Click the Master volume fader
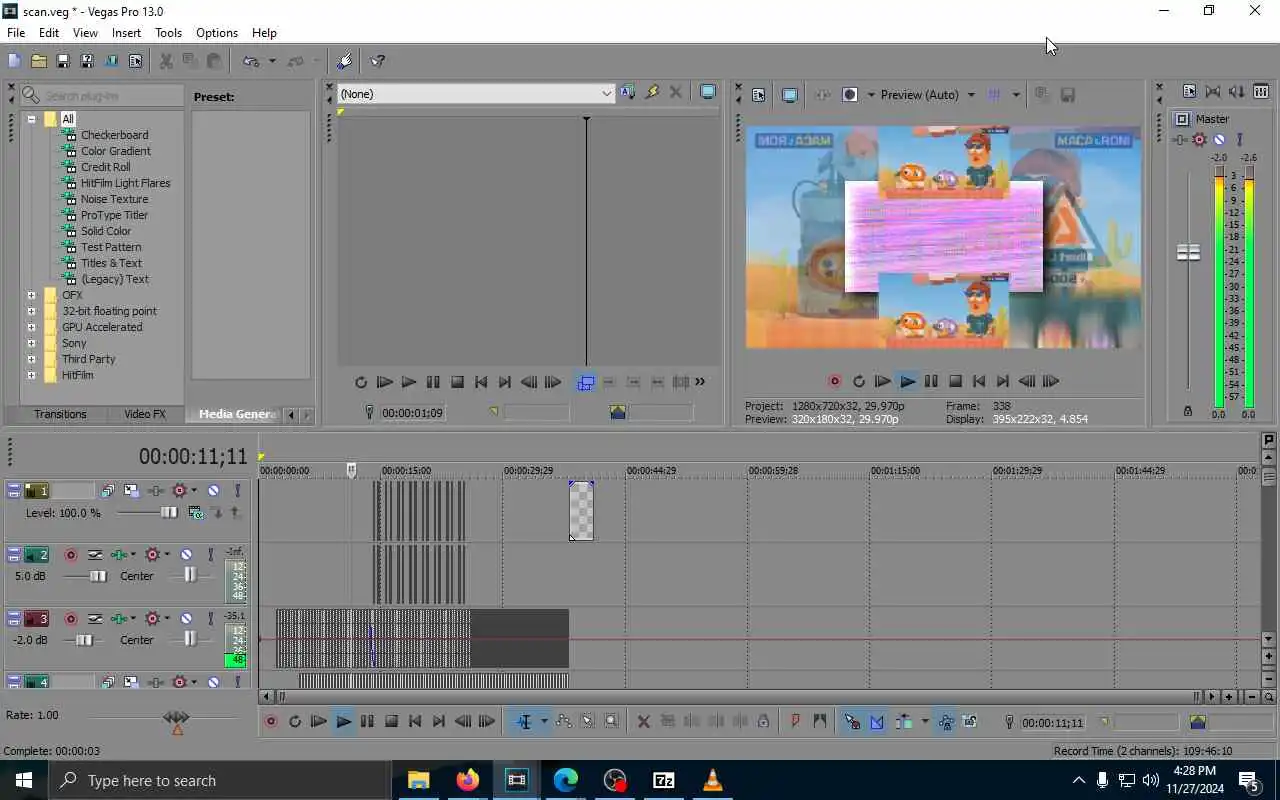 coord(1188,253)
